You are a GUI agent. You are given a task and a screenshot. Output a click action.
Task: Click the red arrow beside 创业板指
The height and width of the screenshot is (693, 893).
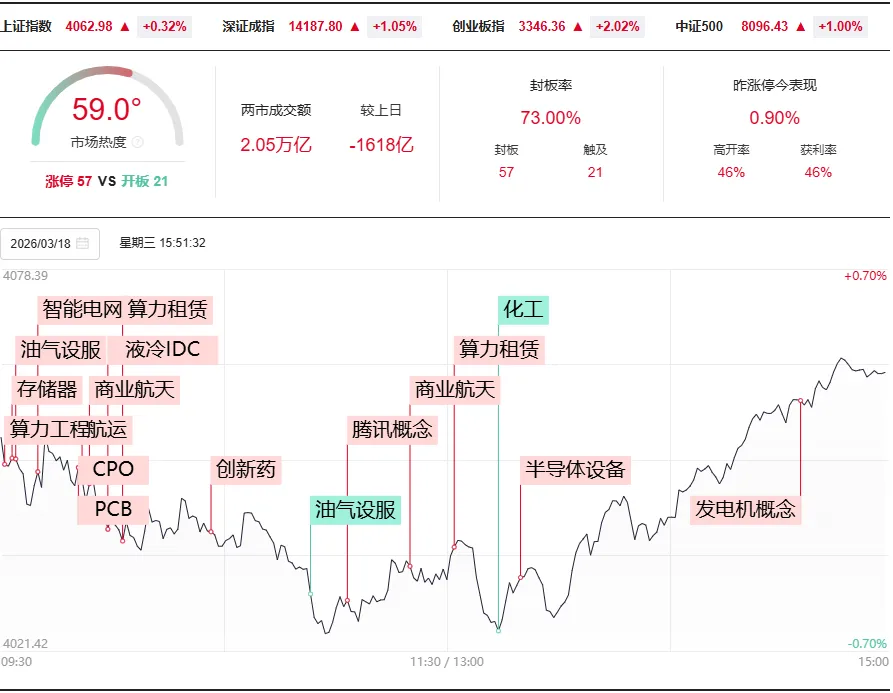pos(578,27)
